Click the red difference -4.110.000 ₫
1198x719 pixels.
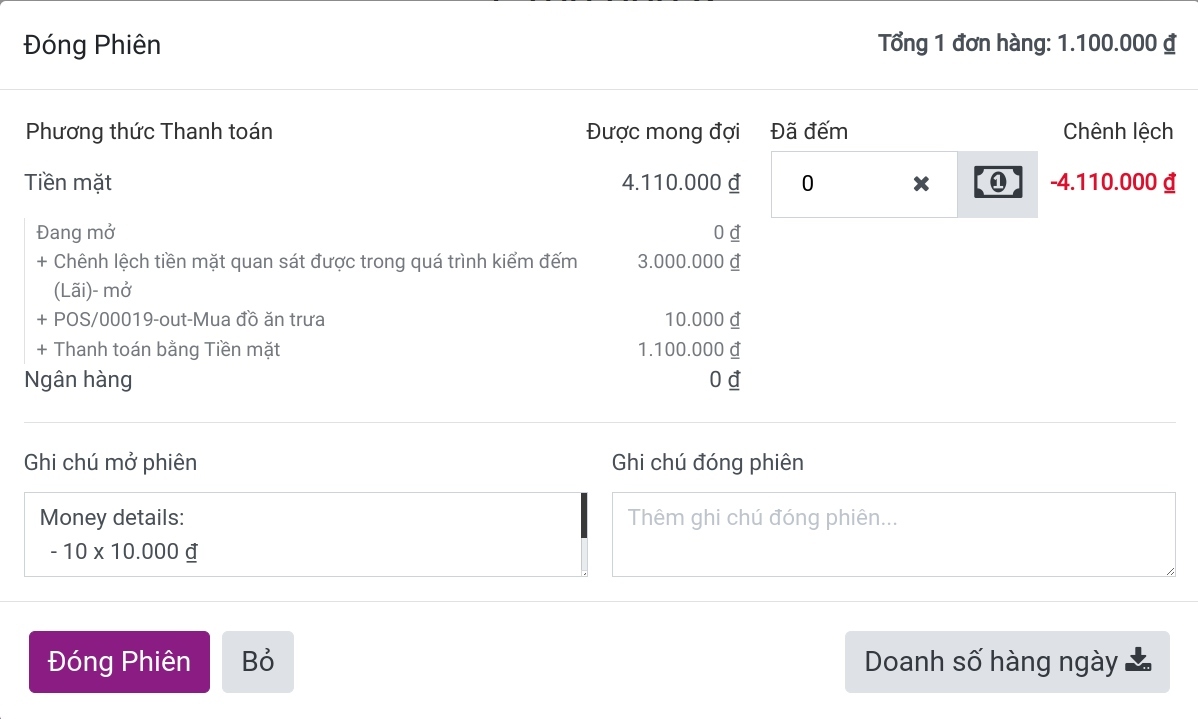tap(1112, 183)
